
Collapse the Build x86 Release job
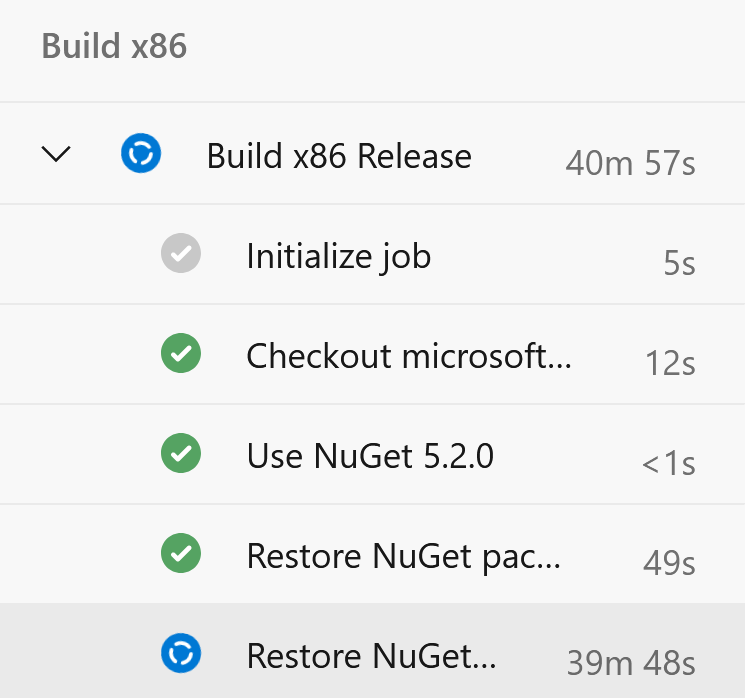[x=58, y=155]
